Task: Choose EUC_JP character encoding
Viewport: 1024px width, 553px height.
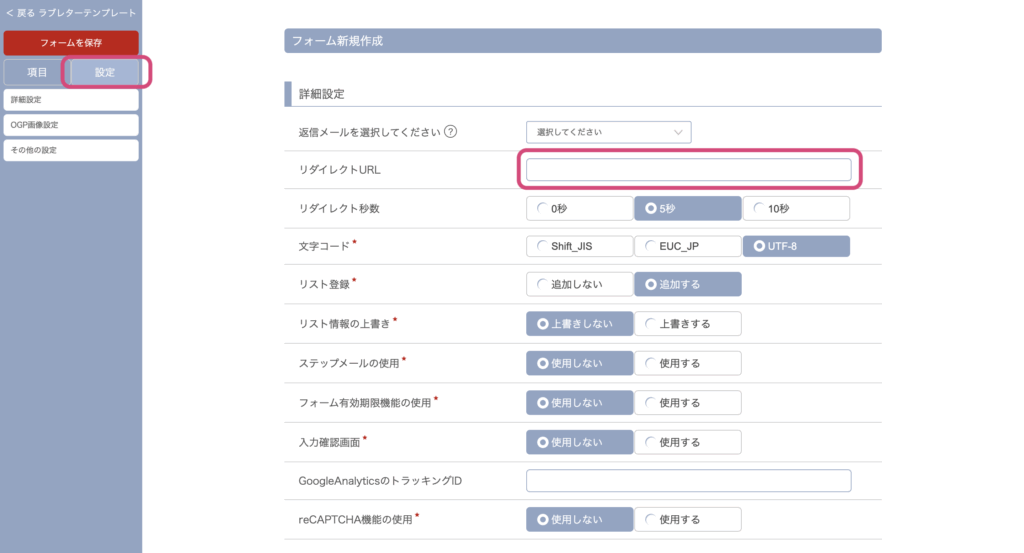Action: pos(688,246)
